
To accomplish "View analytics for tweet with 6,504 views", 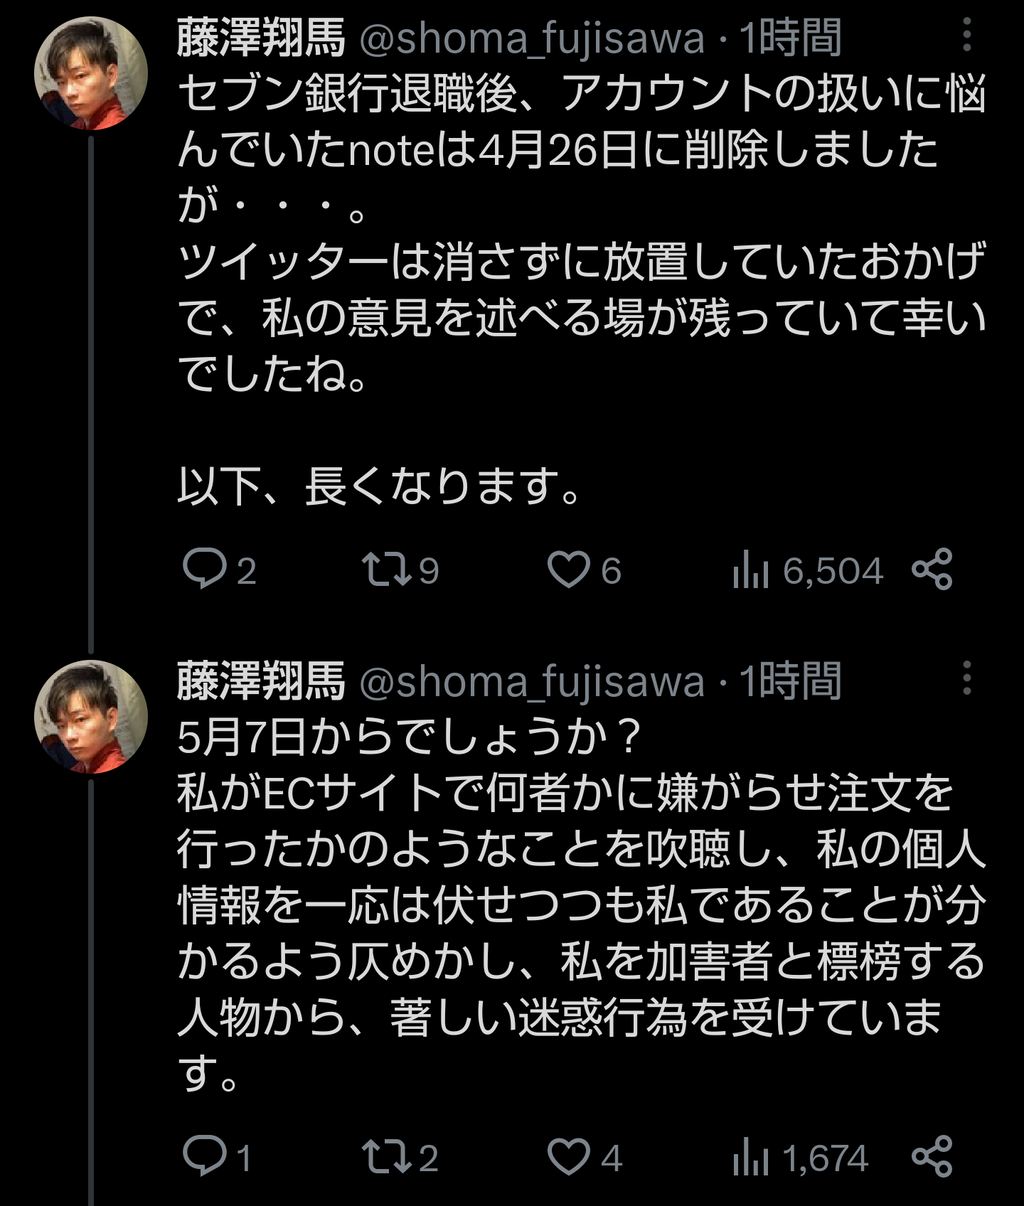I will point(750,571).
